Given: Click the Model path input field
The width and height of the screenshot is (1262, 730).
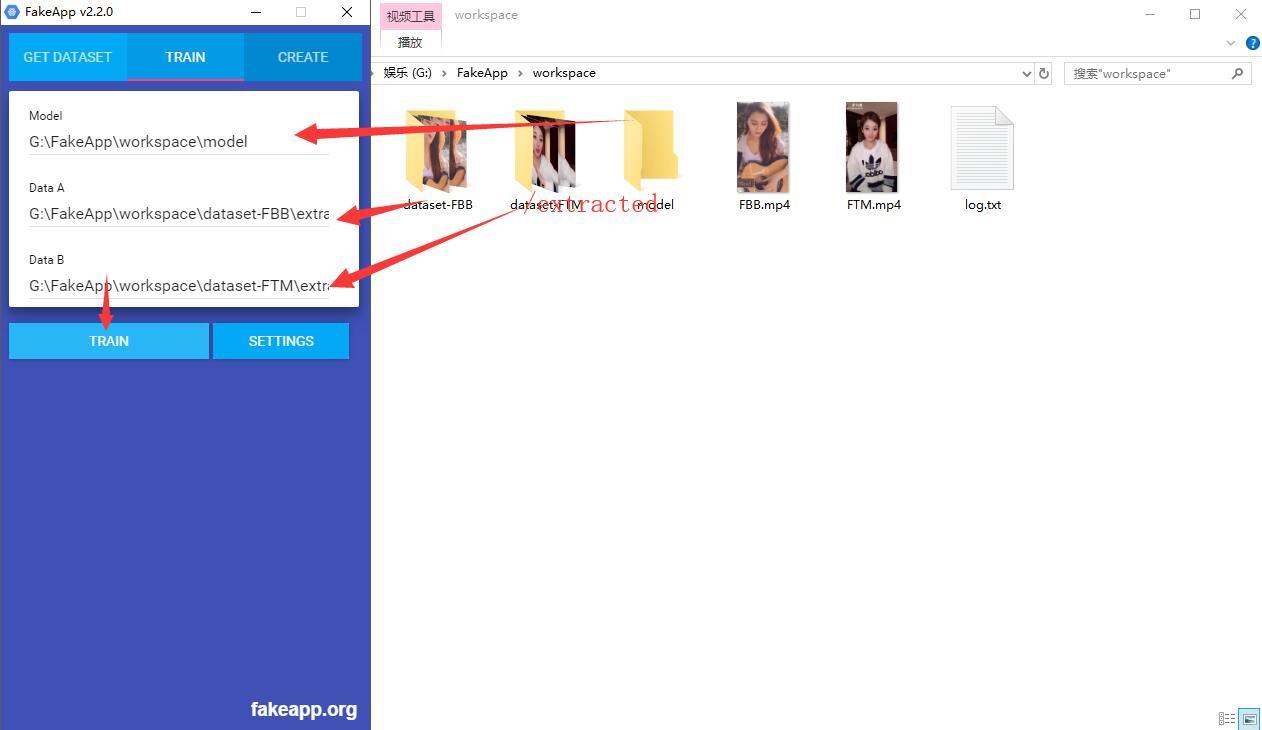Looking at the screenshot, I should (179, 141).
